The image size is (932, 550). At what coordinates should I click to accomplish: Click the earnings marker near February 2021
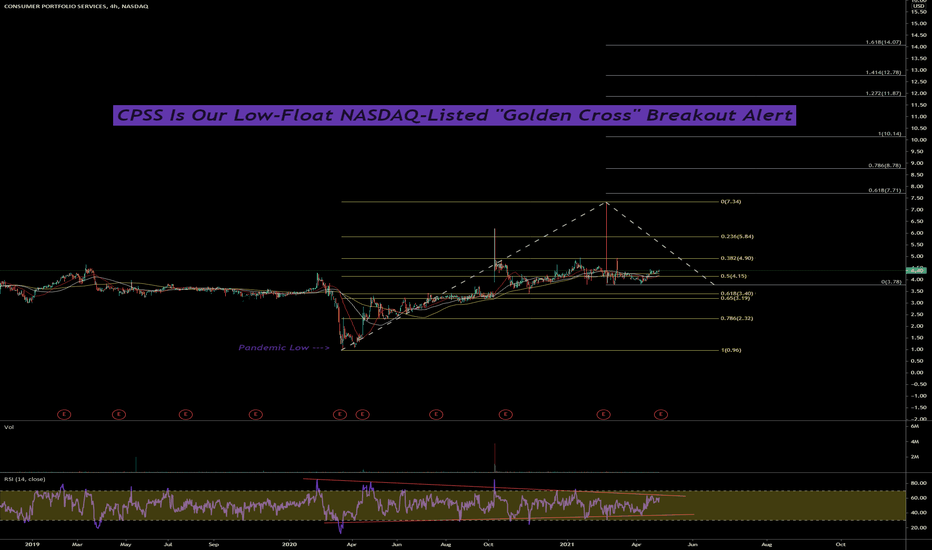(x=604, y=414)
